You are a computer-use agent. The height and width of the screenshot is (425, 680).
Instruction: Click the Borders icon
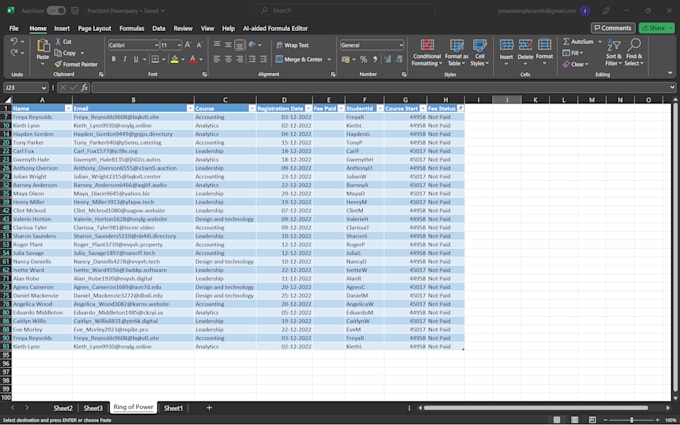click(x=155, y=59)
